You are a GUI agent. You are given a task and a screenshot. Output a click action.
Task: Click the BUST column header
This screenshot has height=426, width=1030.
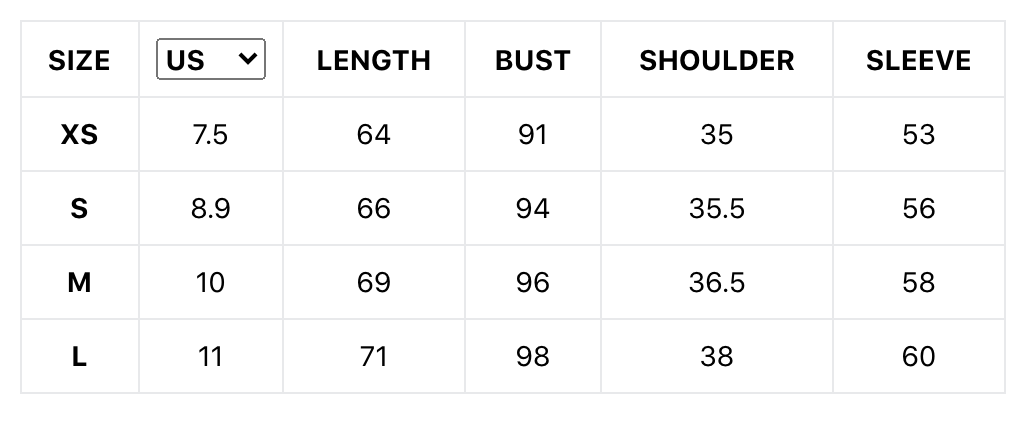[533, 60]
